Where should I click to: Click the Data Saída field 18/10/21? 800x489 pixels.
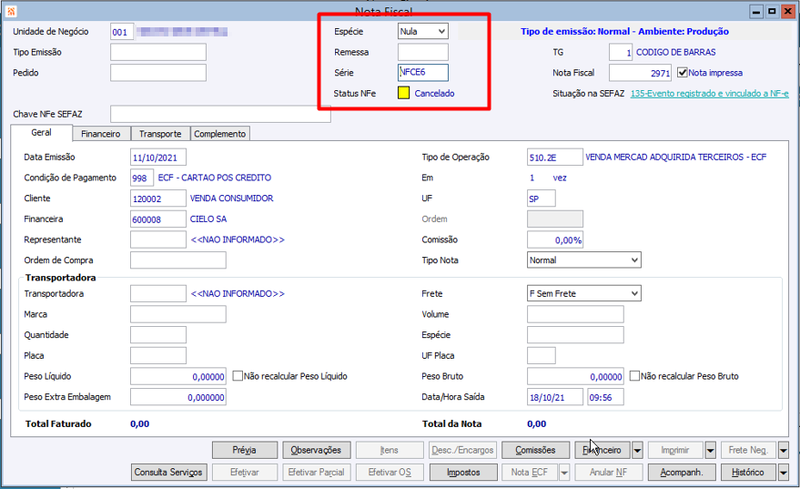pos(555,397)
